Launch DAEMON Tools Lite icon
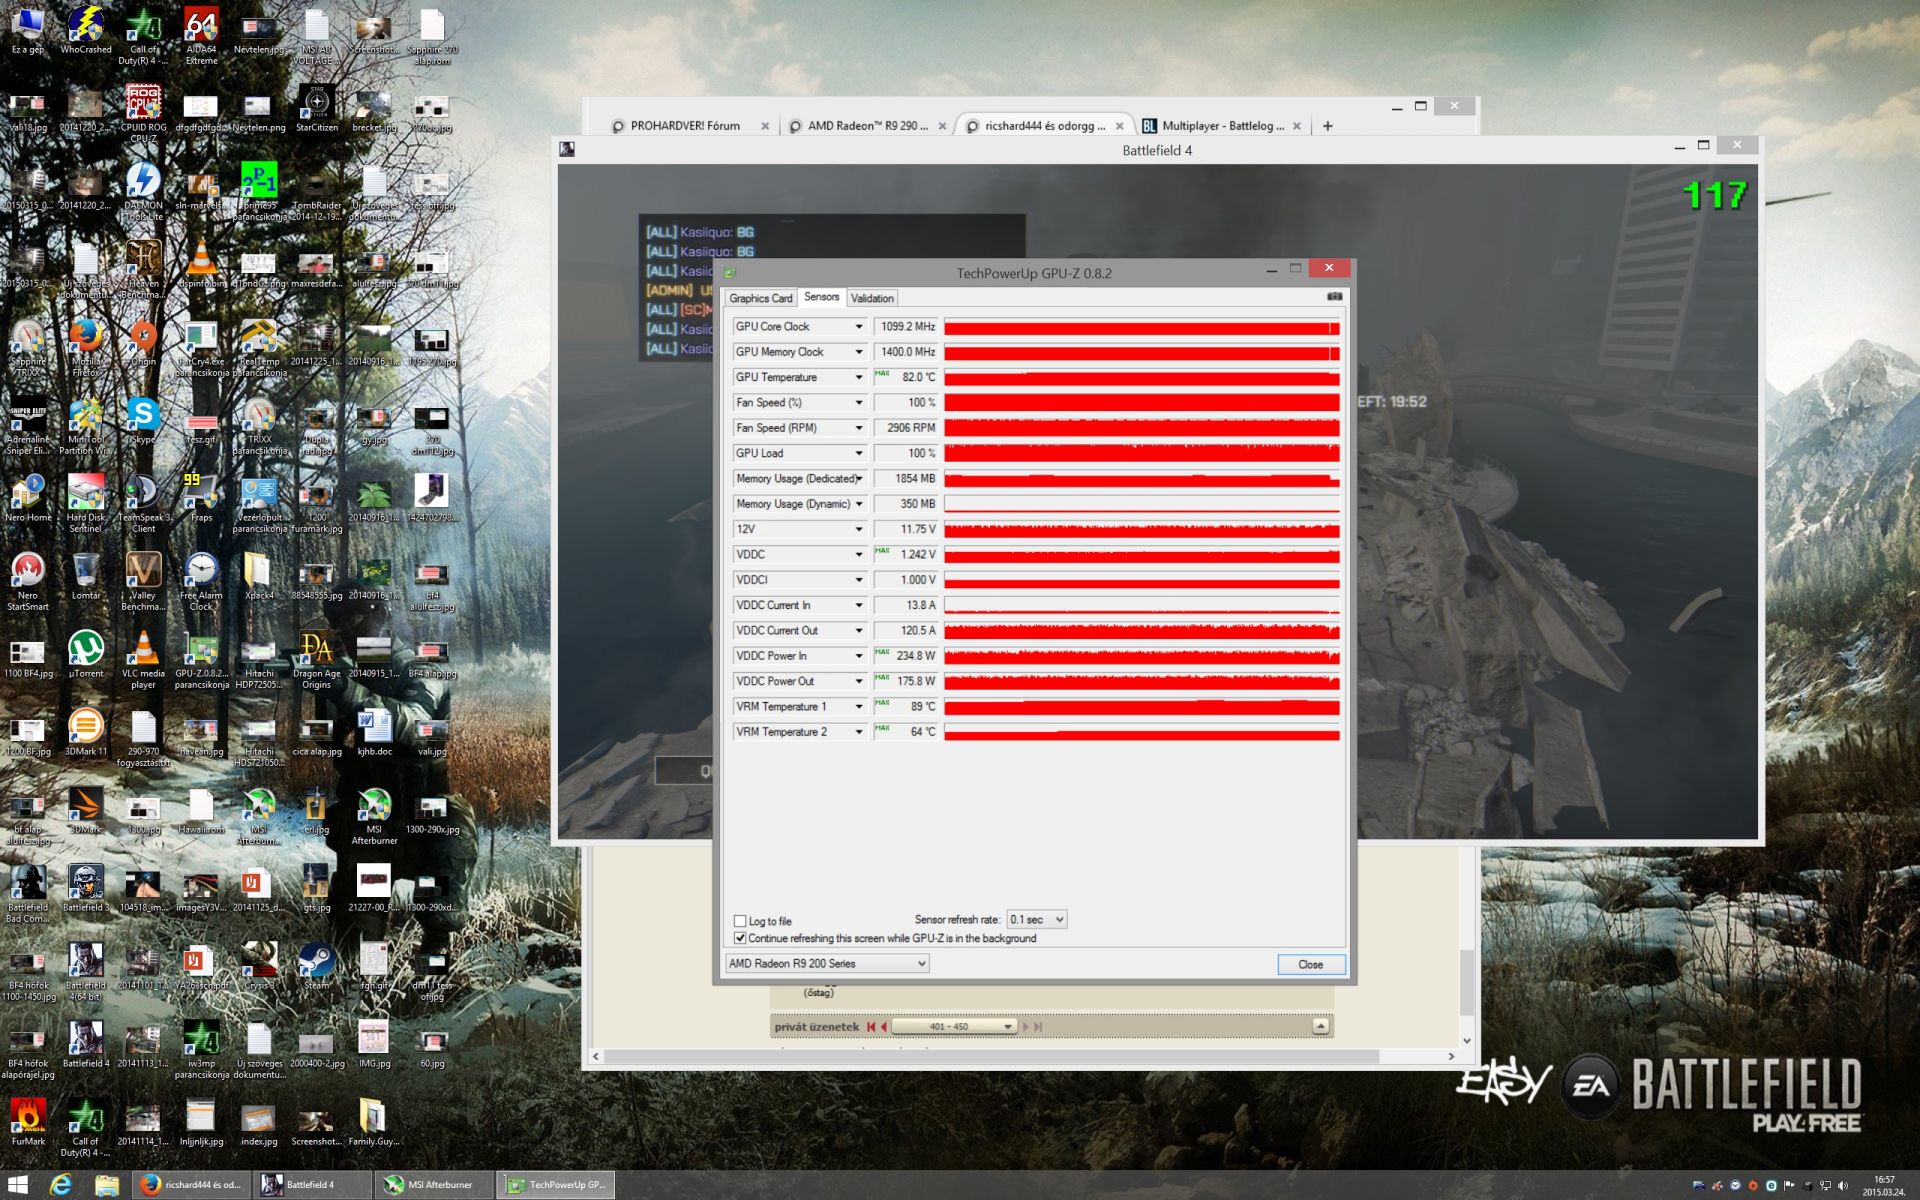 tap(143, 191)
